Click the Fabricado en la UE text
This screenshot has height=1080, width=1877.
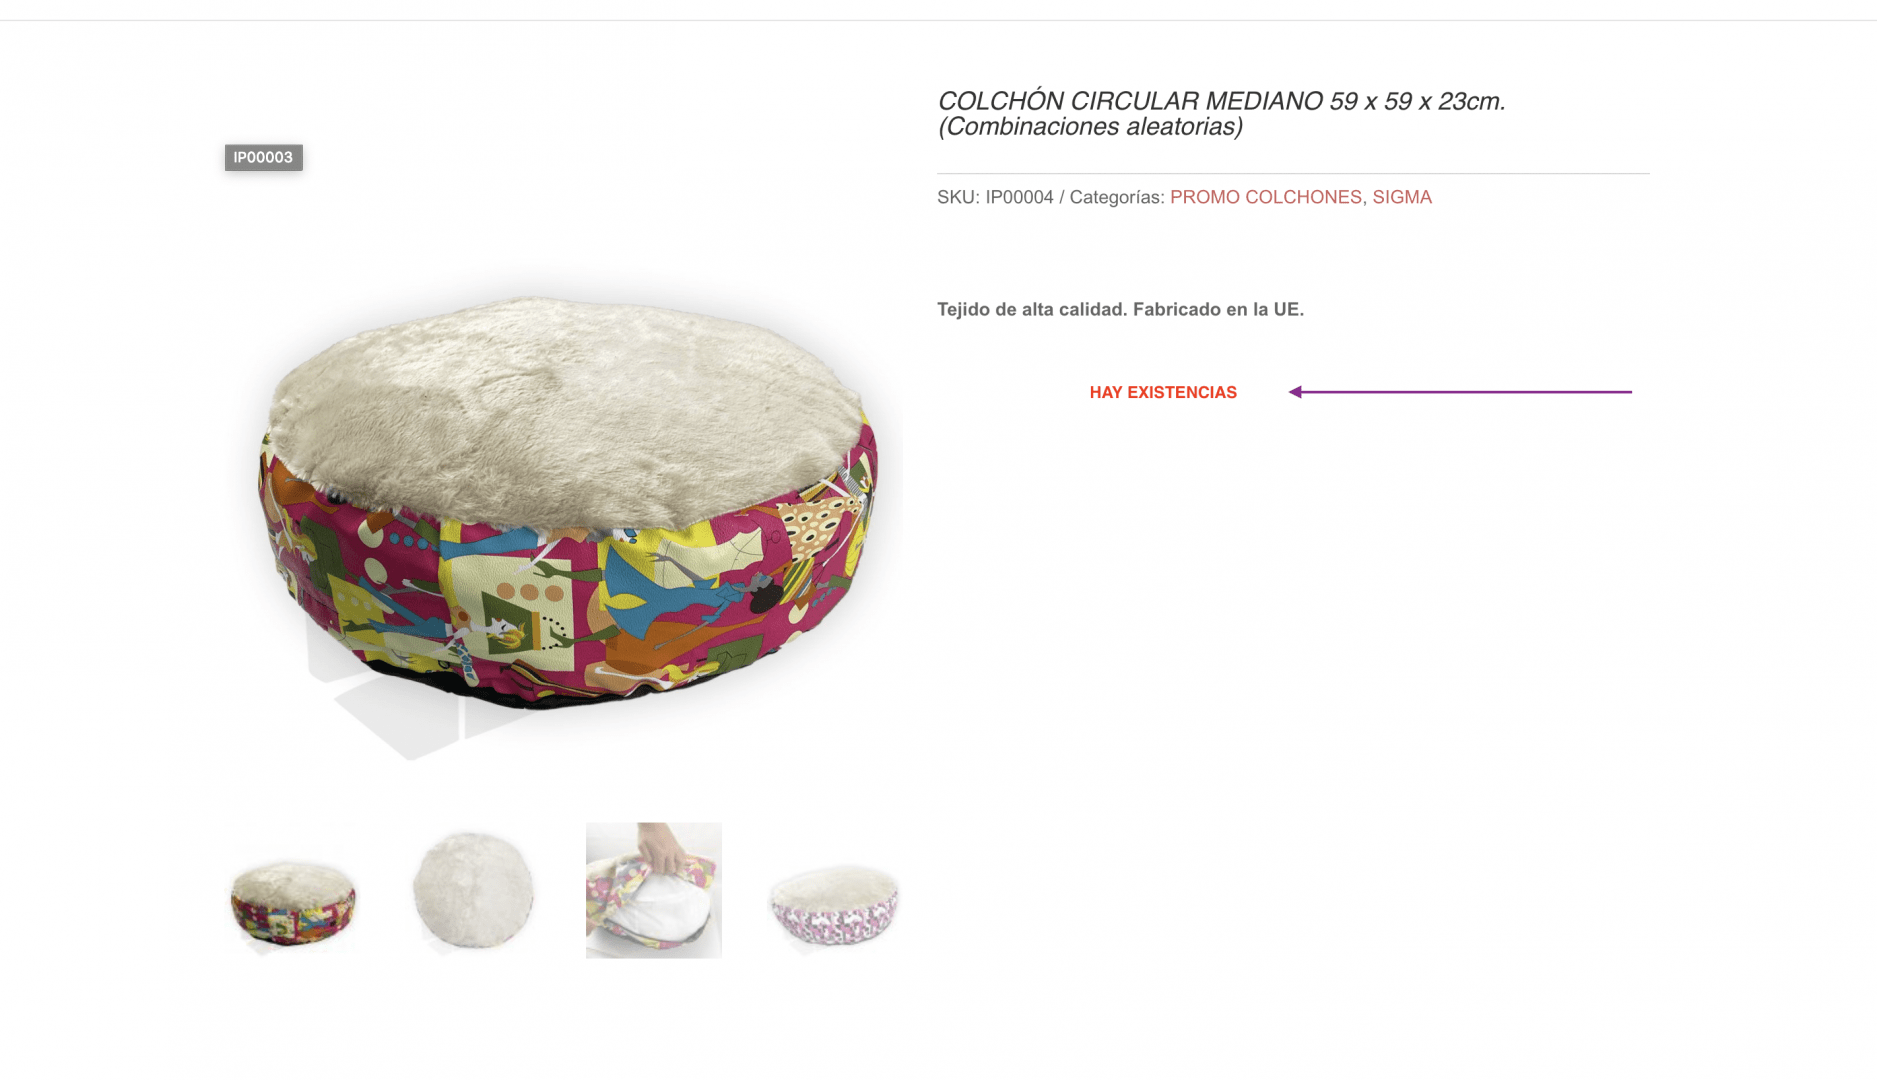click(1218, 309)
